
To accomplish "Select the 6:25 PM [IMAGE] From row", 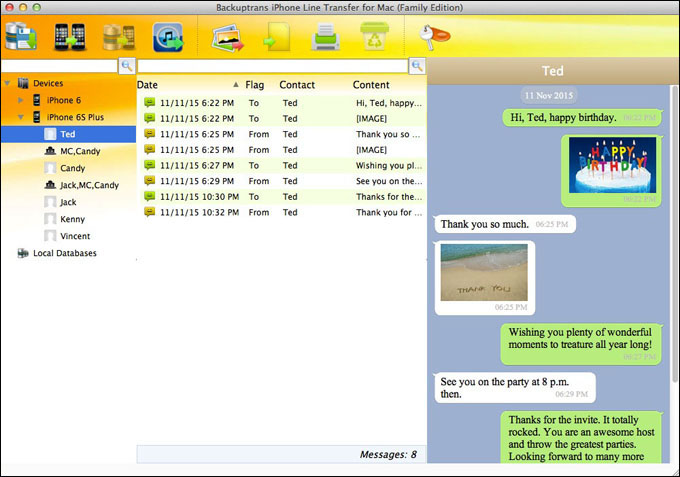I will tap(282, 150).
